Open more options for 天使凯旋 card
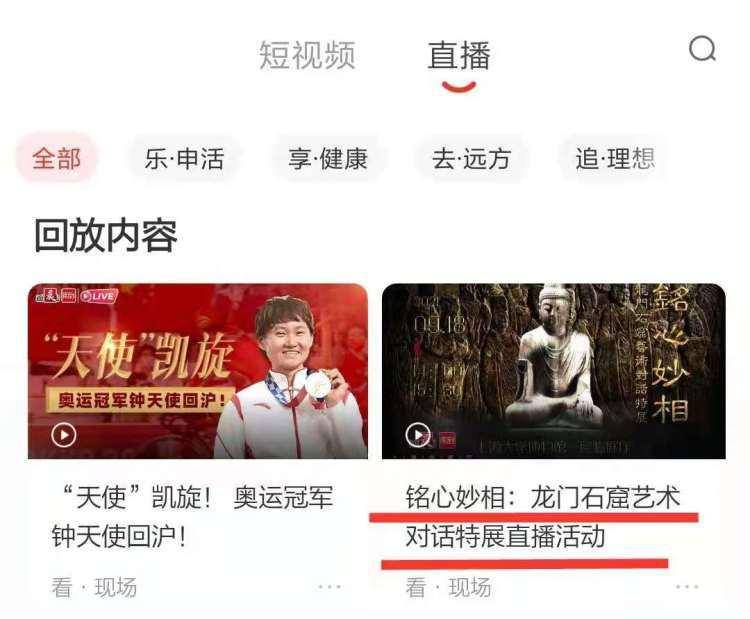The width and height of the screenshot is (750, 619). [330, 586]
